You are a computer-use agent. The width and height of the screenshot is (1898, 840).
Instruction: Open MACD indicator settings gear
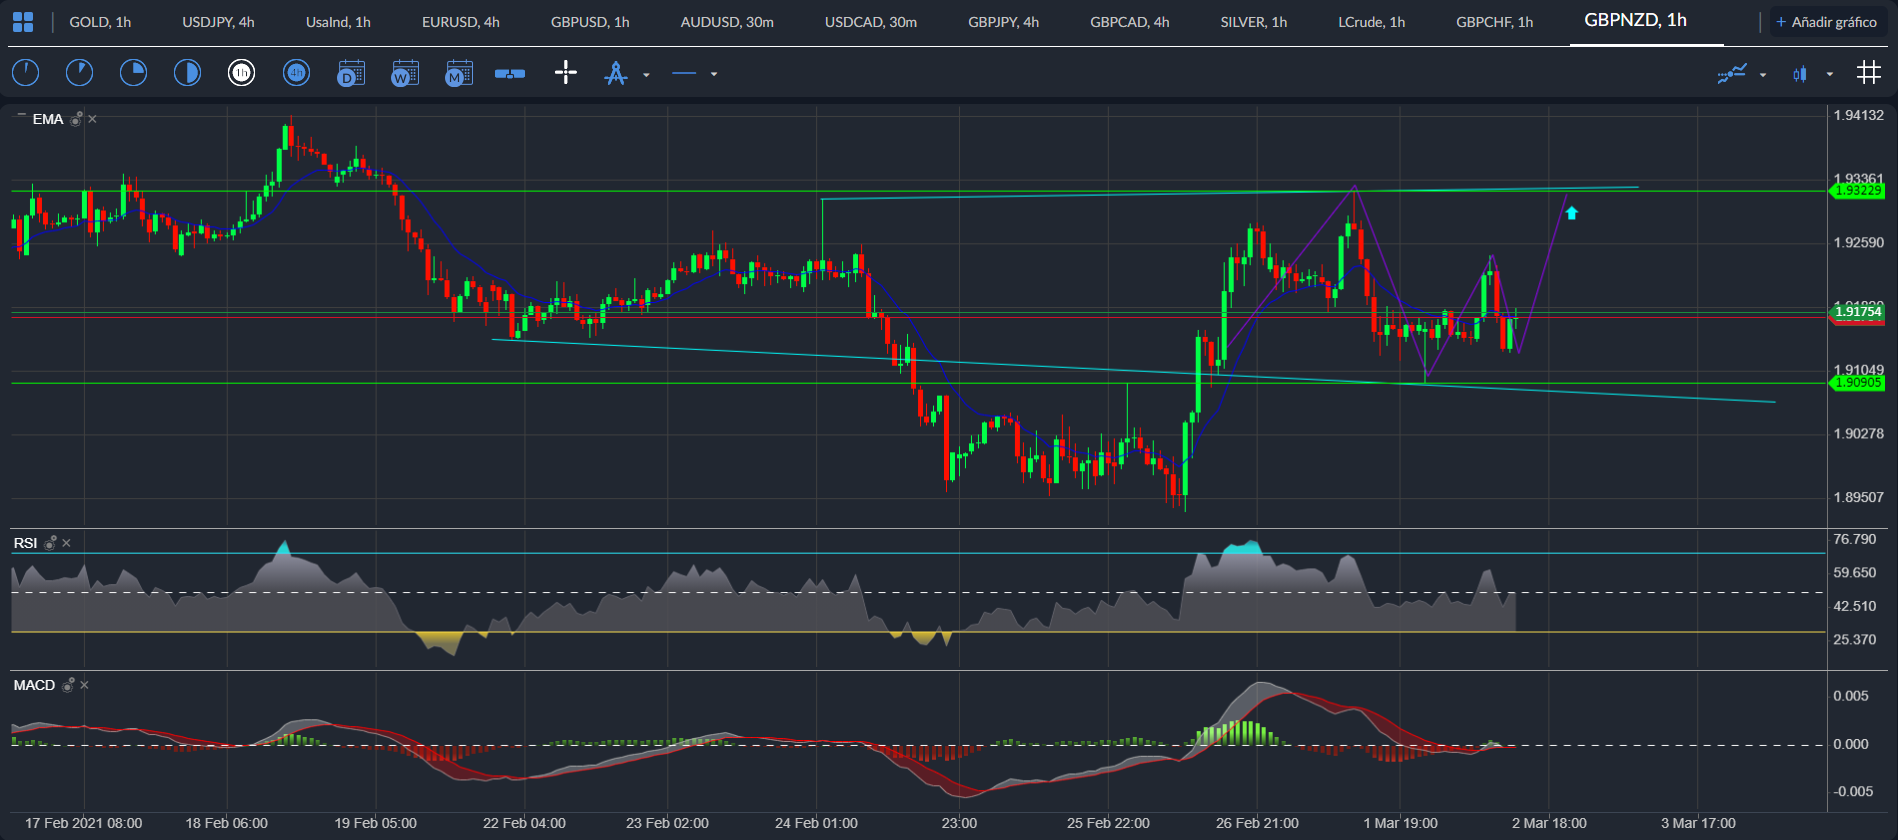tap(68, 685)
